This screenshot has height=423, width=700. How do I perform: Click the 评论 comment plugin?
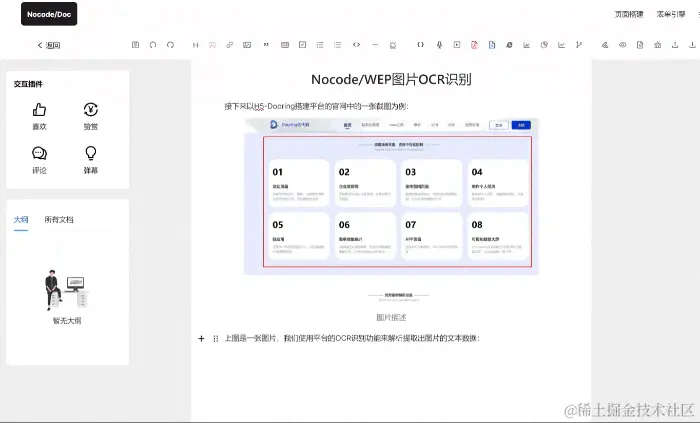(x=39, y=160)
